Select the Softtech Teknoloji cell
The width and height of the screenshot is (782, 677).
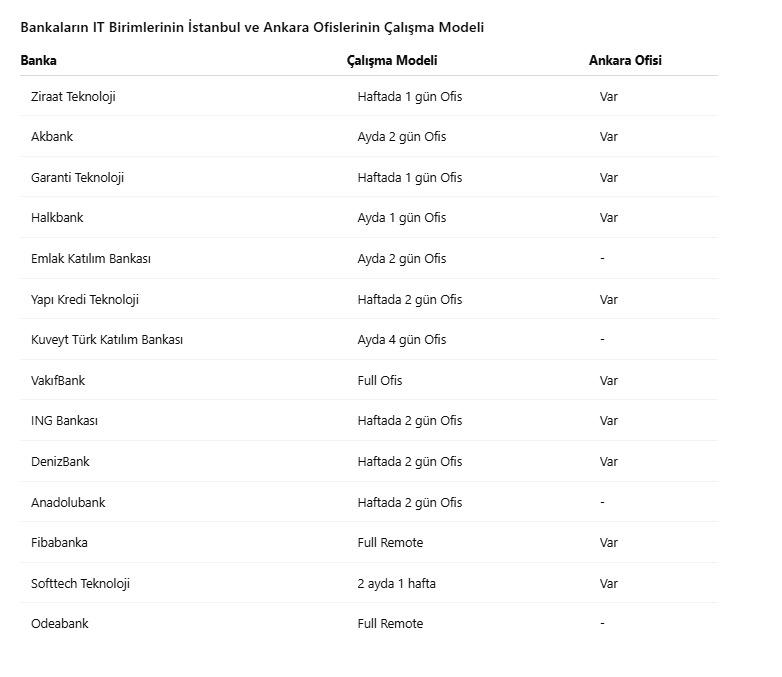tap(80, 584)
